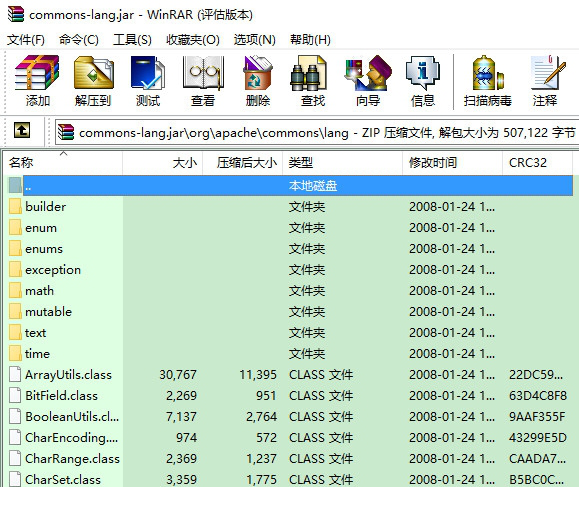Open the Comment (注释) tool
The image size is (579, 506).
[x=548, y=73]
